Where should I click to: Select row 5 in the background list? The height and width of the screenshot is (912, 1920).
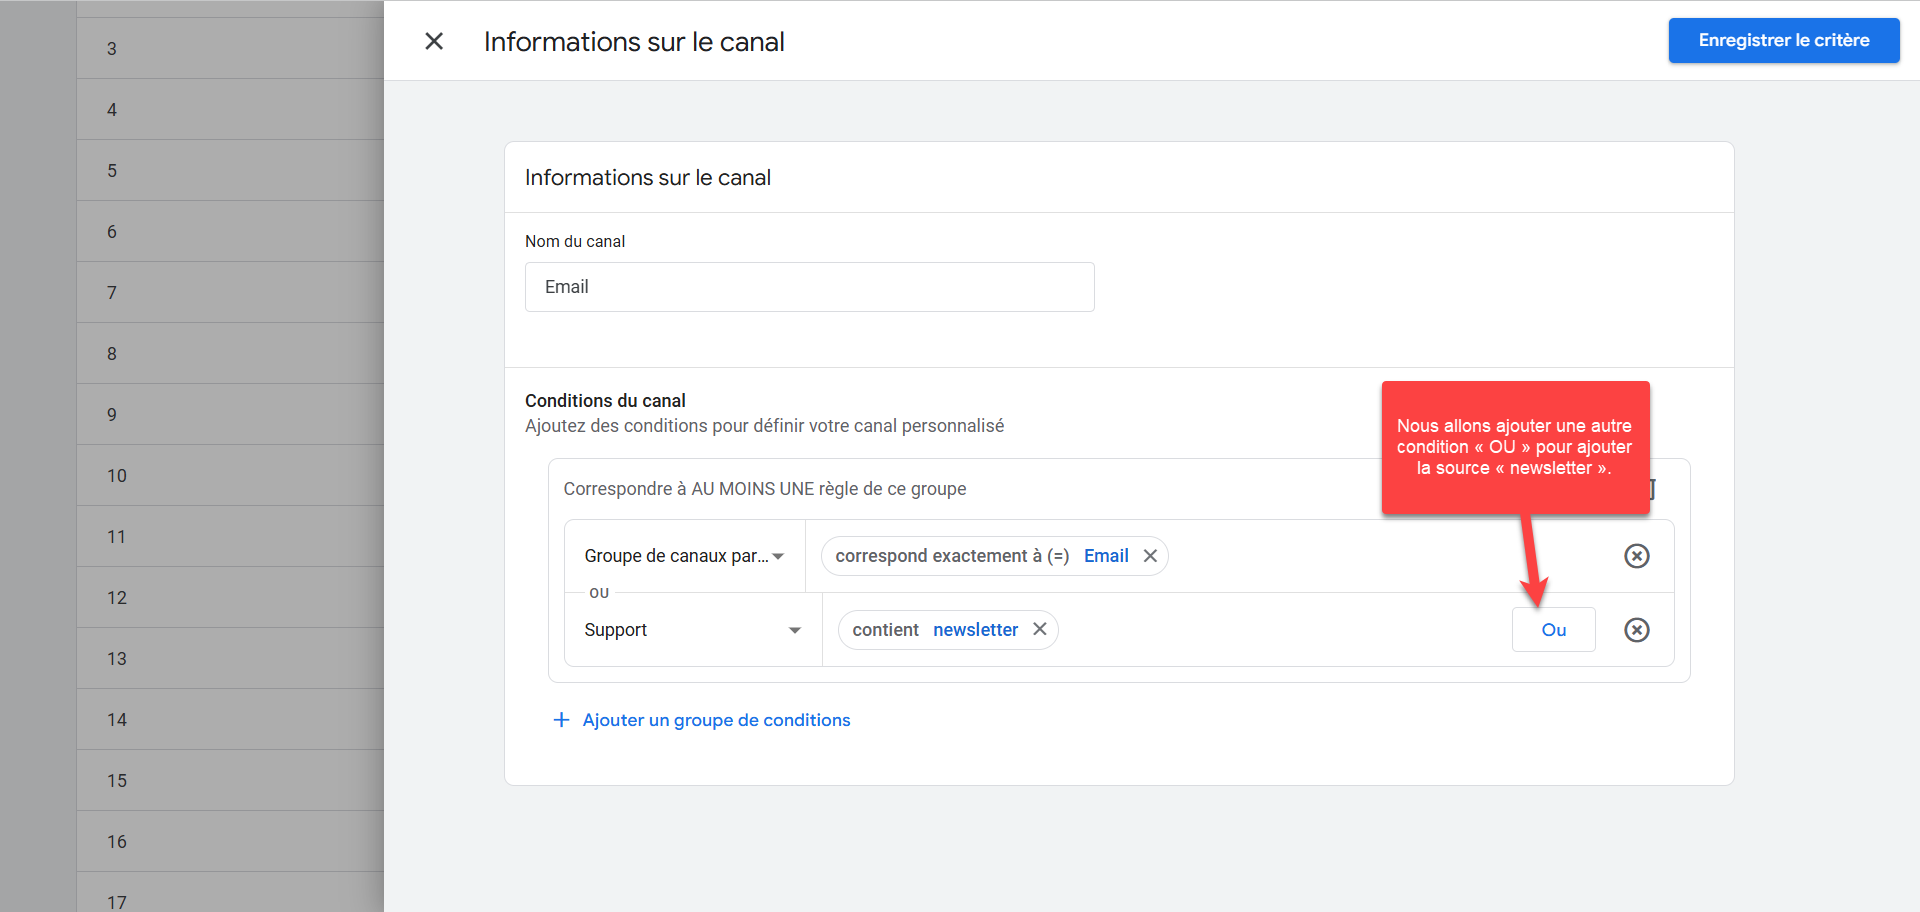(x=230, y=171)
